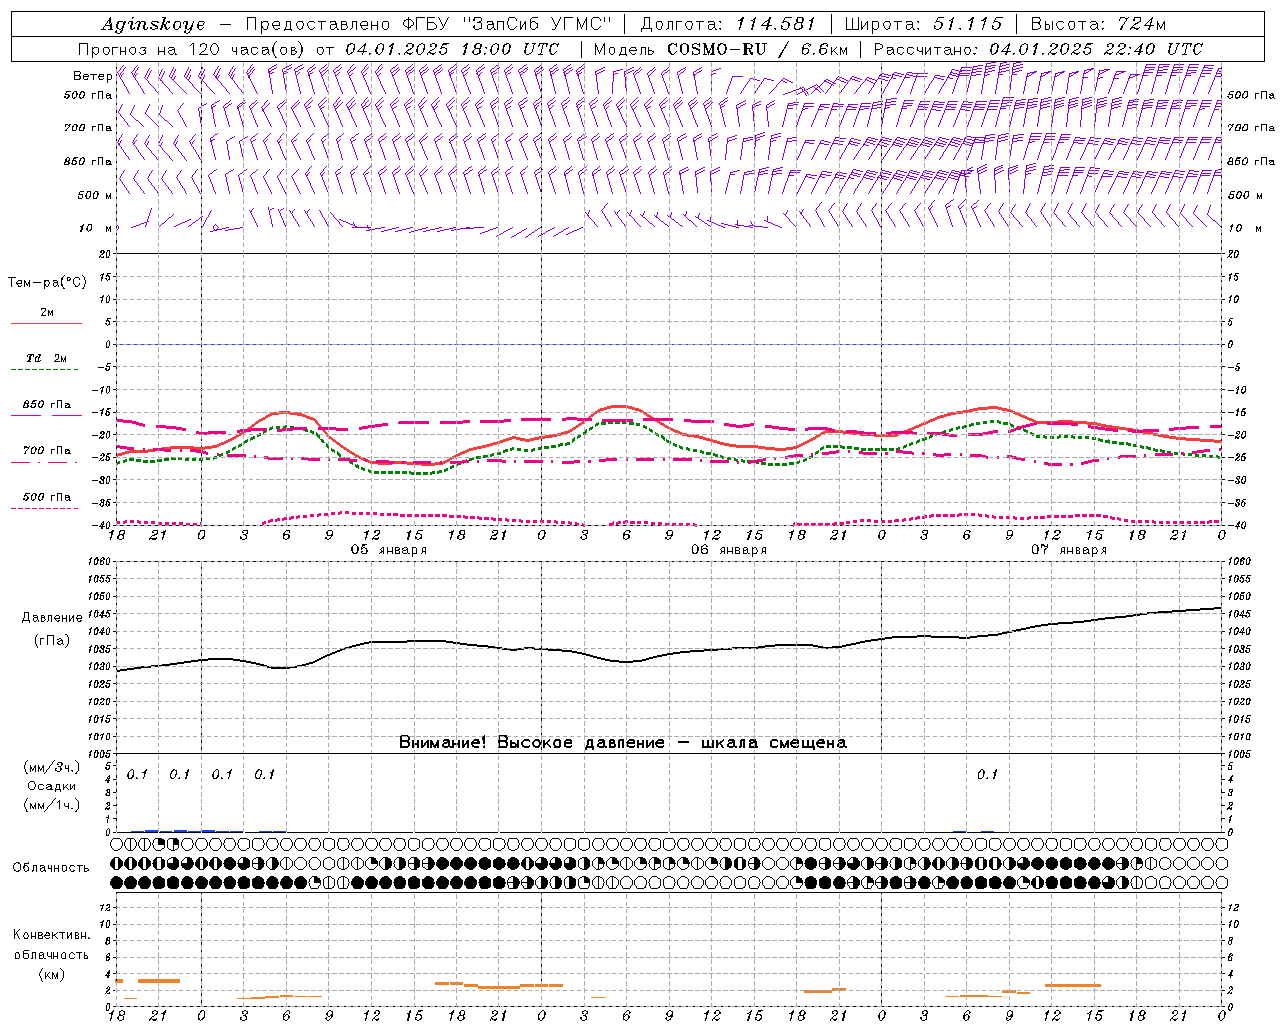Image resolution: width=1280 pixels, height=1024 pixels.
Task: Click the 07 января date label
Action: 1068,550
